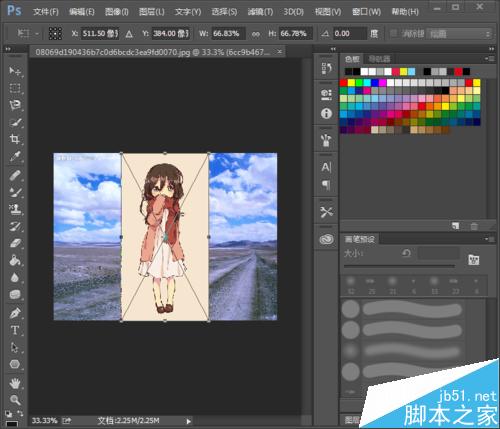This screenshot has width=500, height=429.
Task: Toggle the maintain aspect ratio link
Action: pos(256,34)
